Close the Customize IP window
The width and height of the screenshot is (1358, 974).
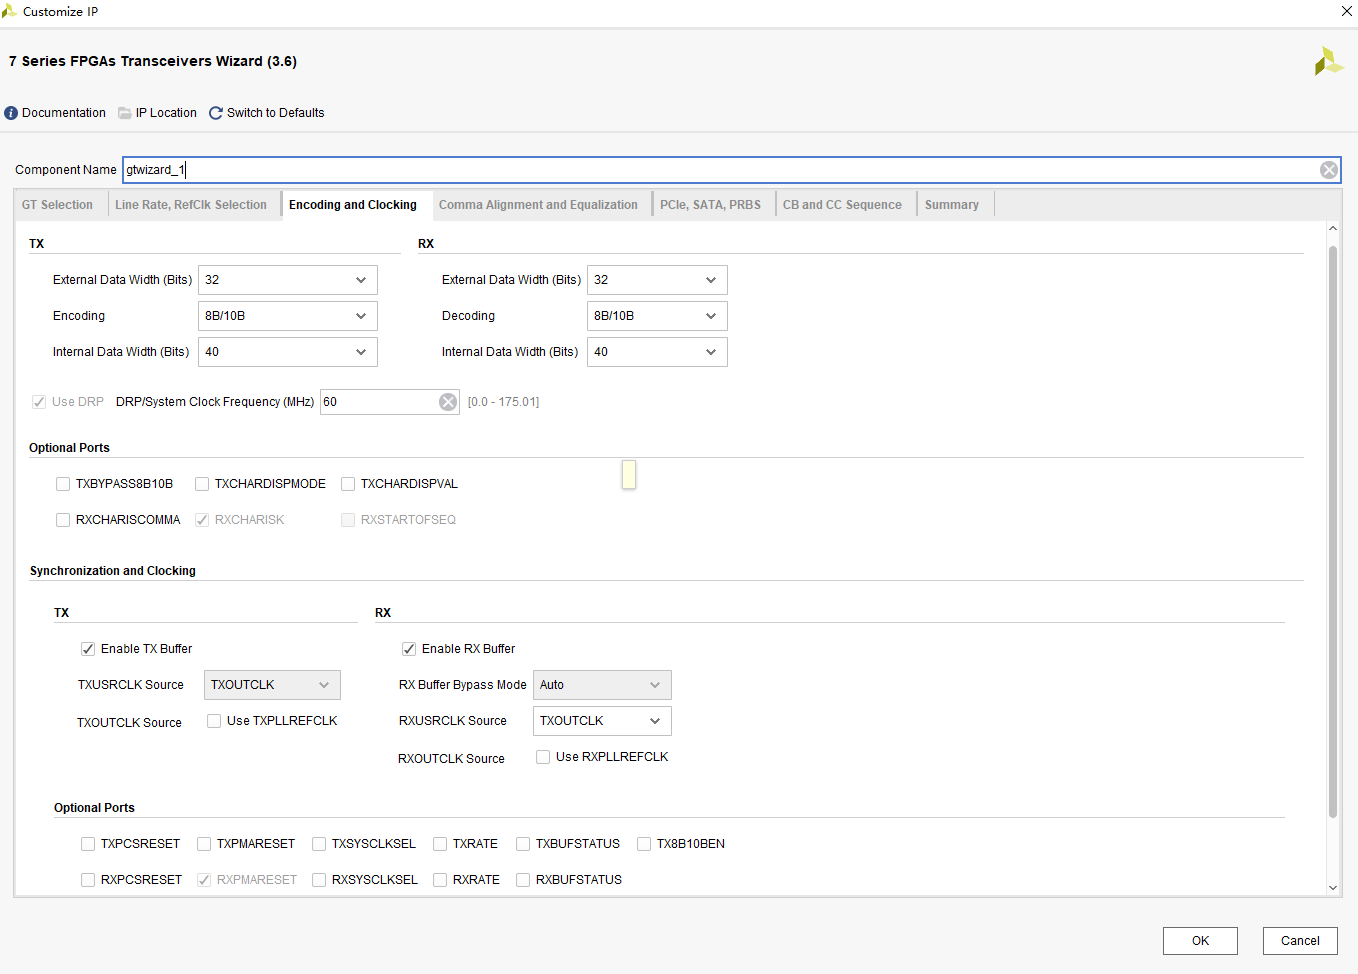click(x=1346, y=11)
